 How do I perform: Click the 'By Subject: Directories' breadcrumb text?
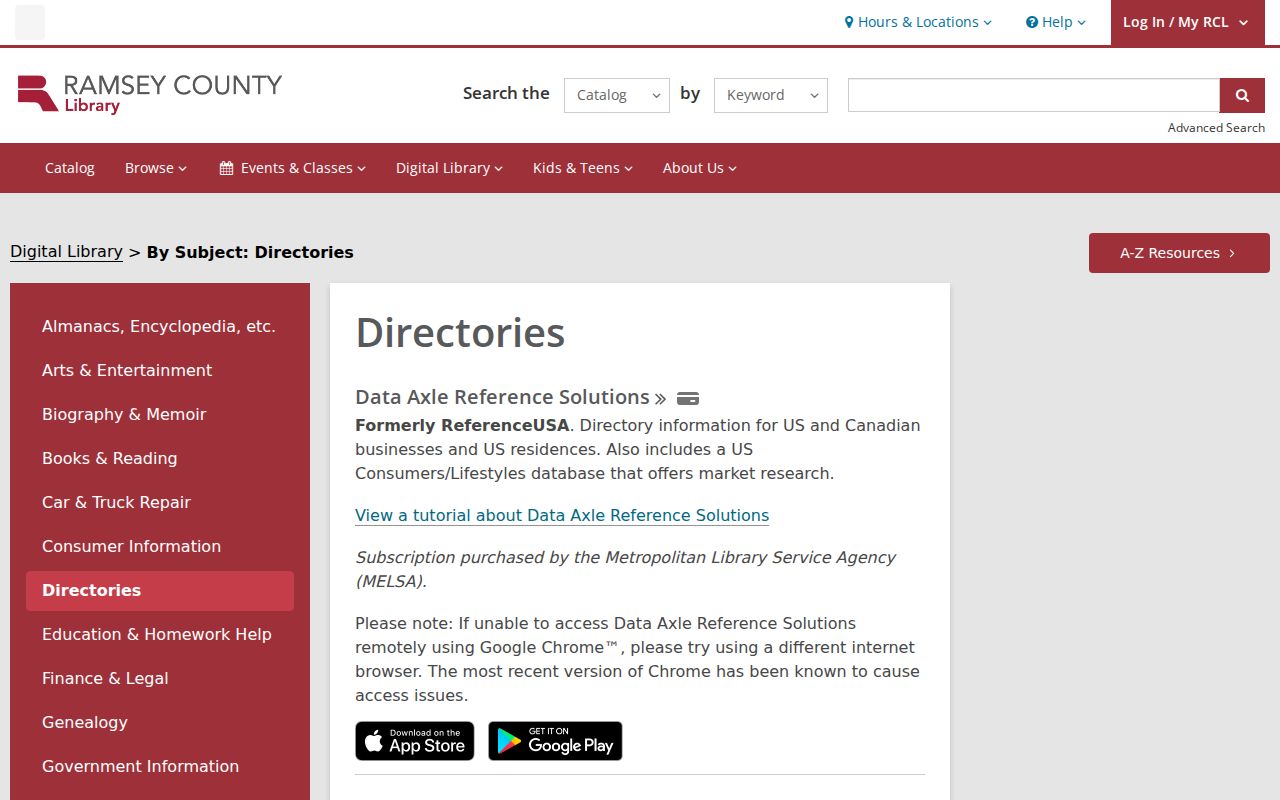click(x=250, y=252)
